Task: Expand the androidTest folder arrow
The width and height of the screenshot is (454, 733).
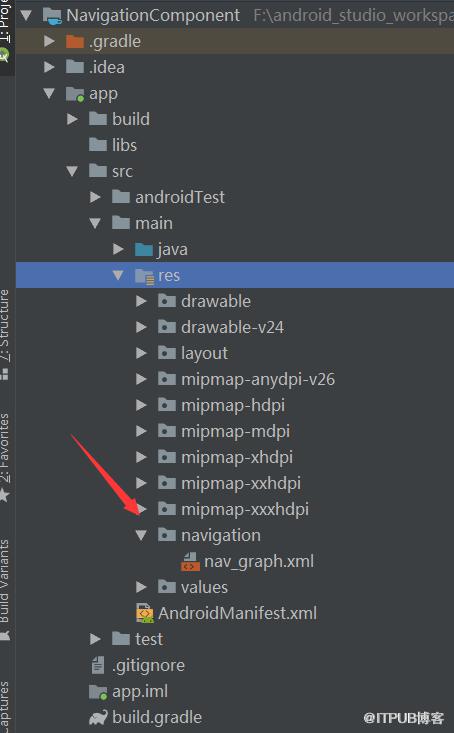Action: pyautogui.click(x=95, y=197)
